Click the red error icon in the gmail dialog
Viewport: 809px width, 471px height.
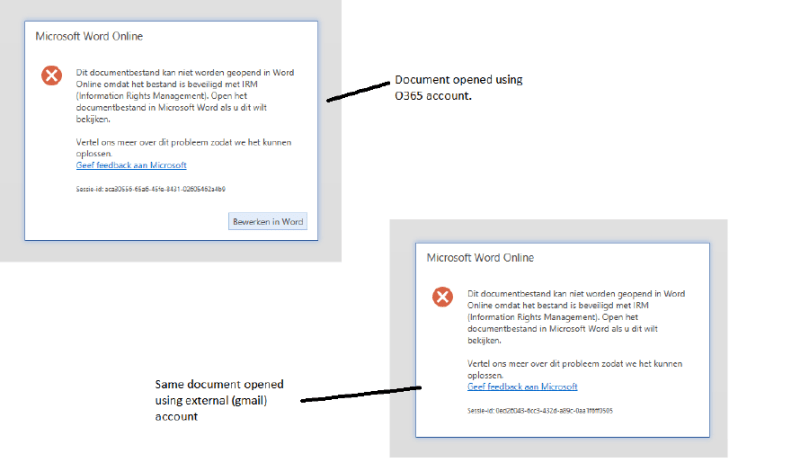442,297
